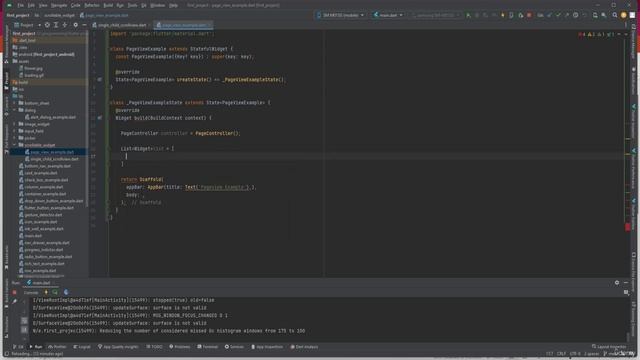Click UTF-8 encoding in status bar
The width and height of the screenshot is (640, 360).
tap(575, 353)
